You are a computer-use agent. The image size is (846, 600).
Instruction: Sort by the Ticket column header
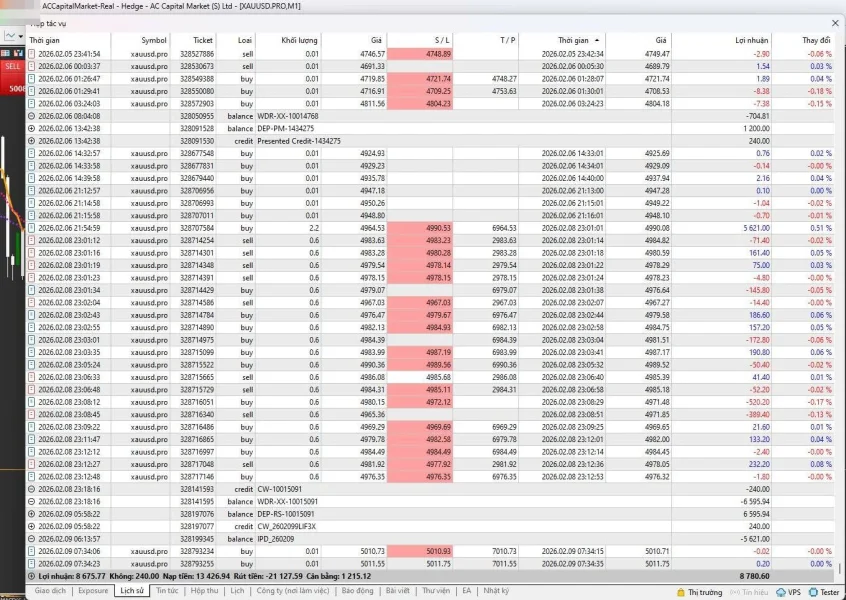point(193,40)
